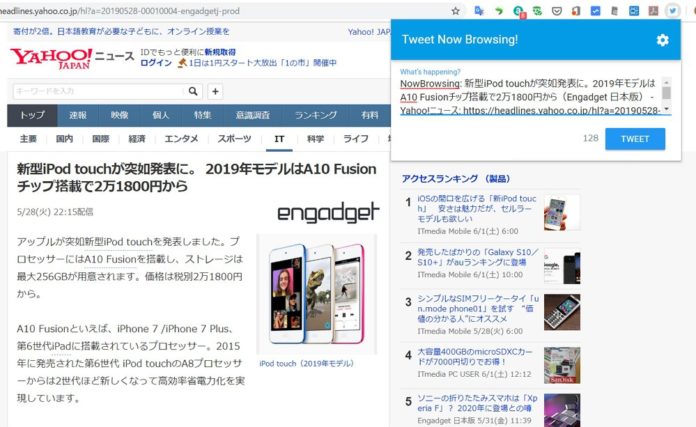The height and width of the screenshot is (427, 696).
Task: Open the Google Translate extension icon
Action: [x=479, y=11]
